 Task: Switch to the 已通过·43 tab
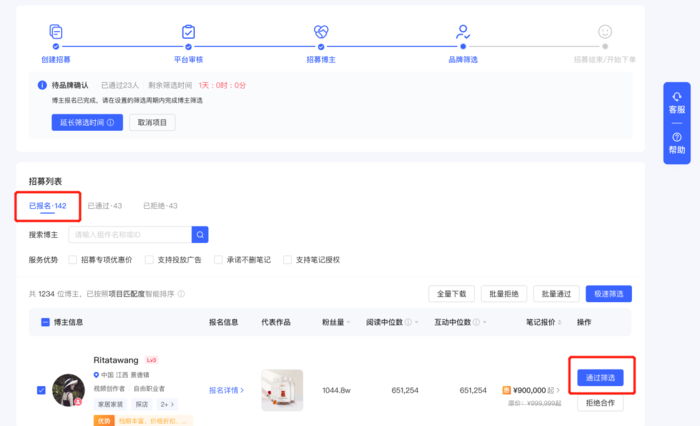click(x=104, y=206)
